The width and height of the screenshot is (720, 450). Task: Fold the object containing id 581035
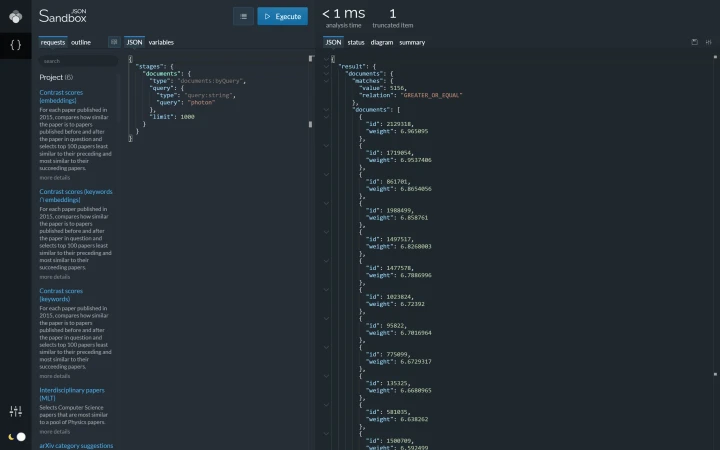pyautogui.click(x=326, y=405)
